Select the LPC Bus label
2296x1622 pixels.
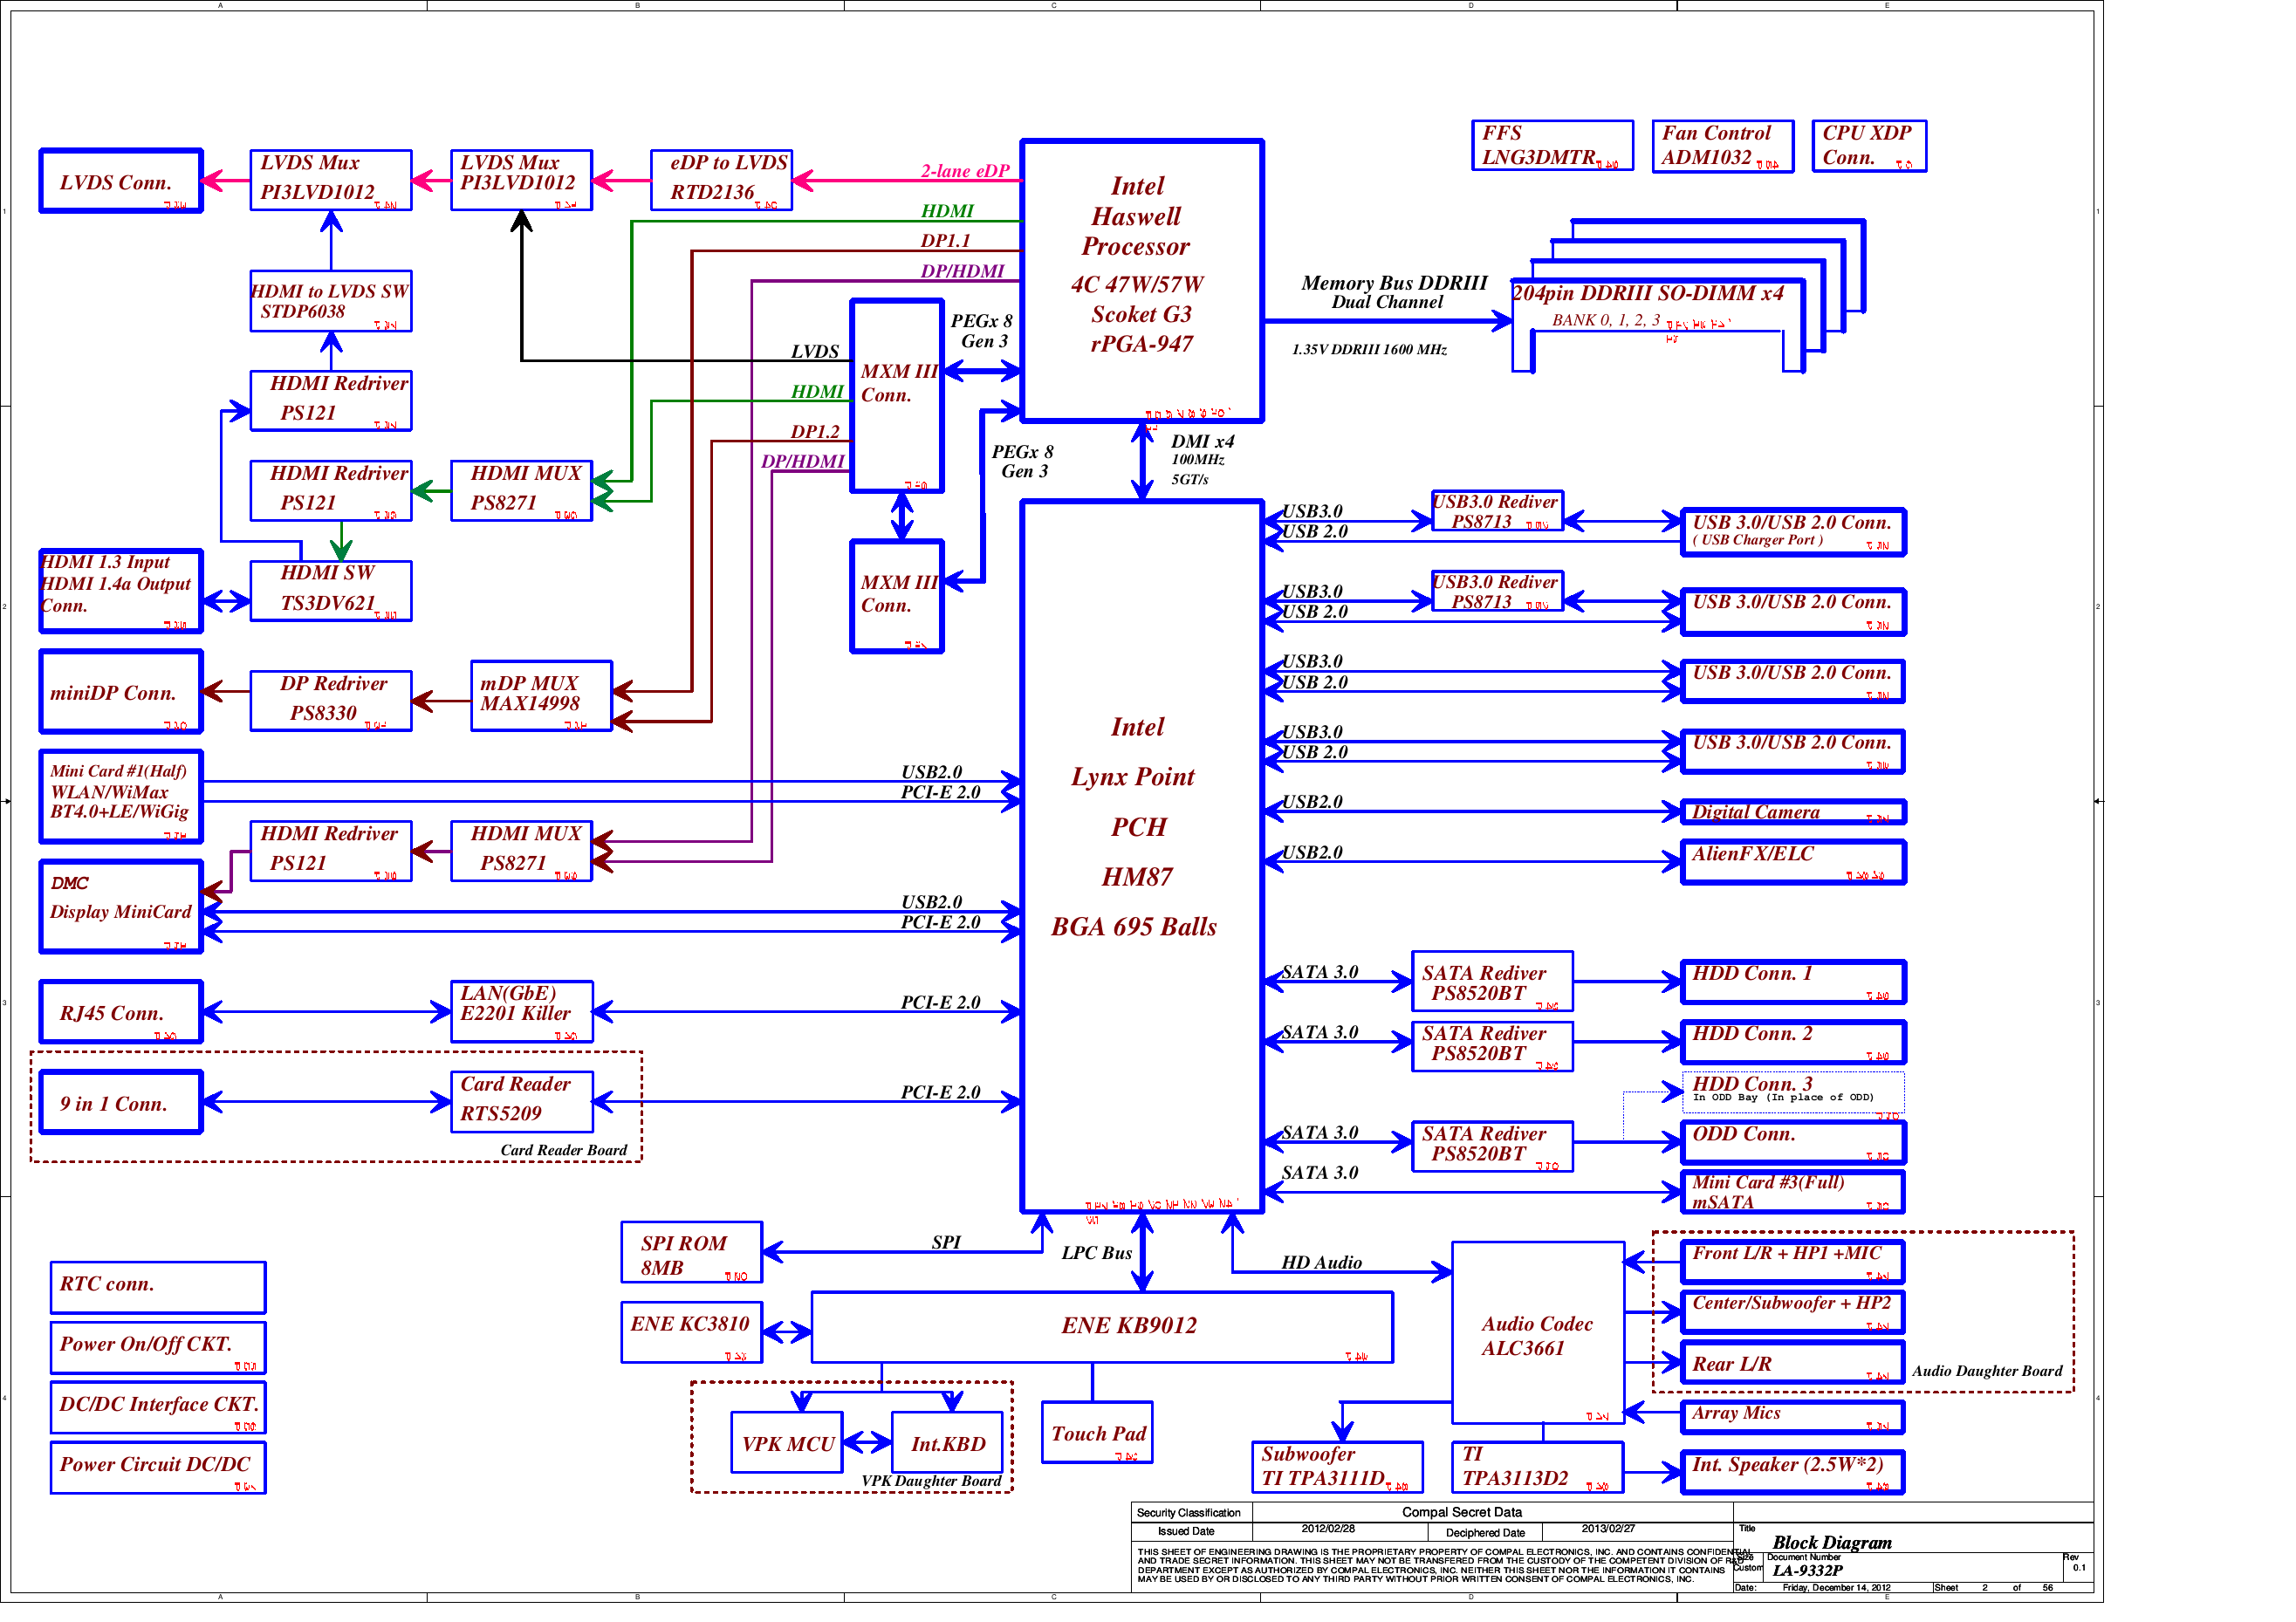coord(1097,1252)
